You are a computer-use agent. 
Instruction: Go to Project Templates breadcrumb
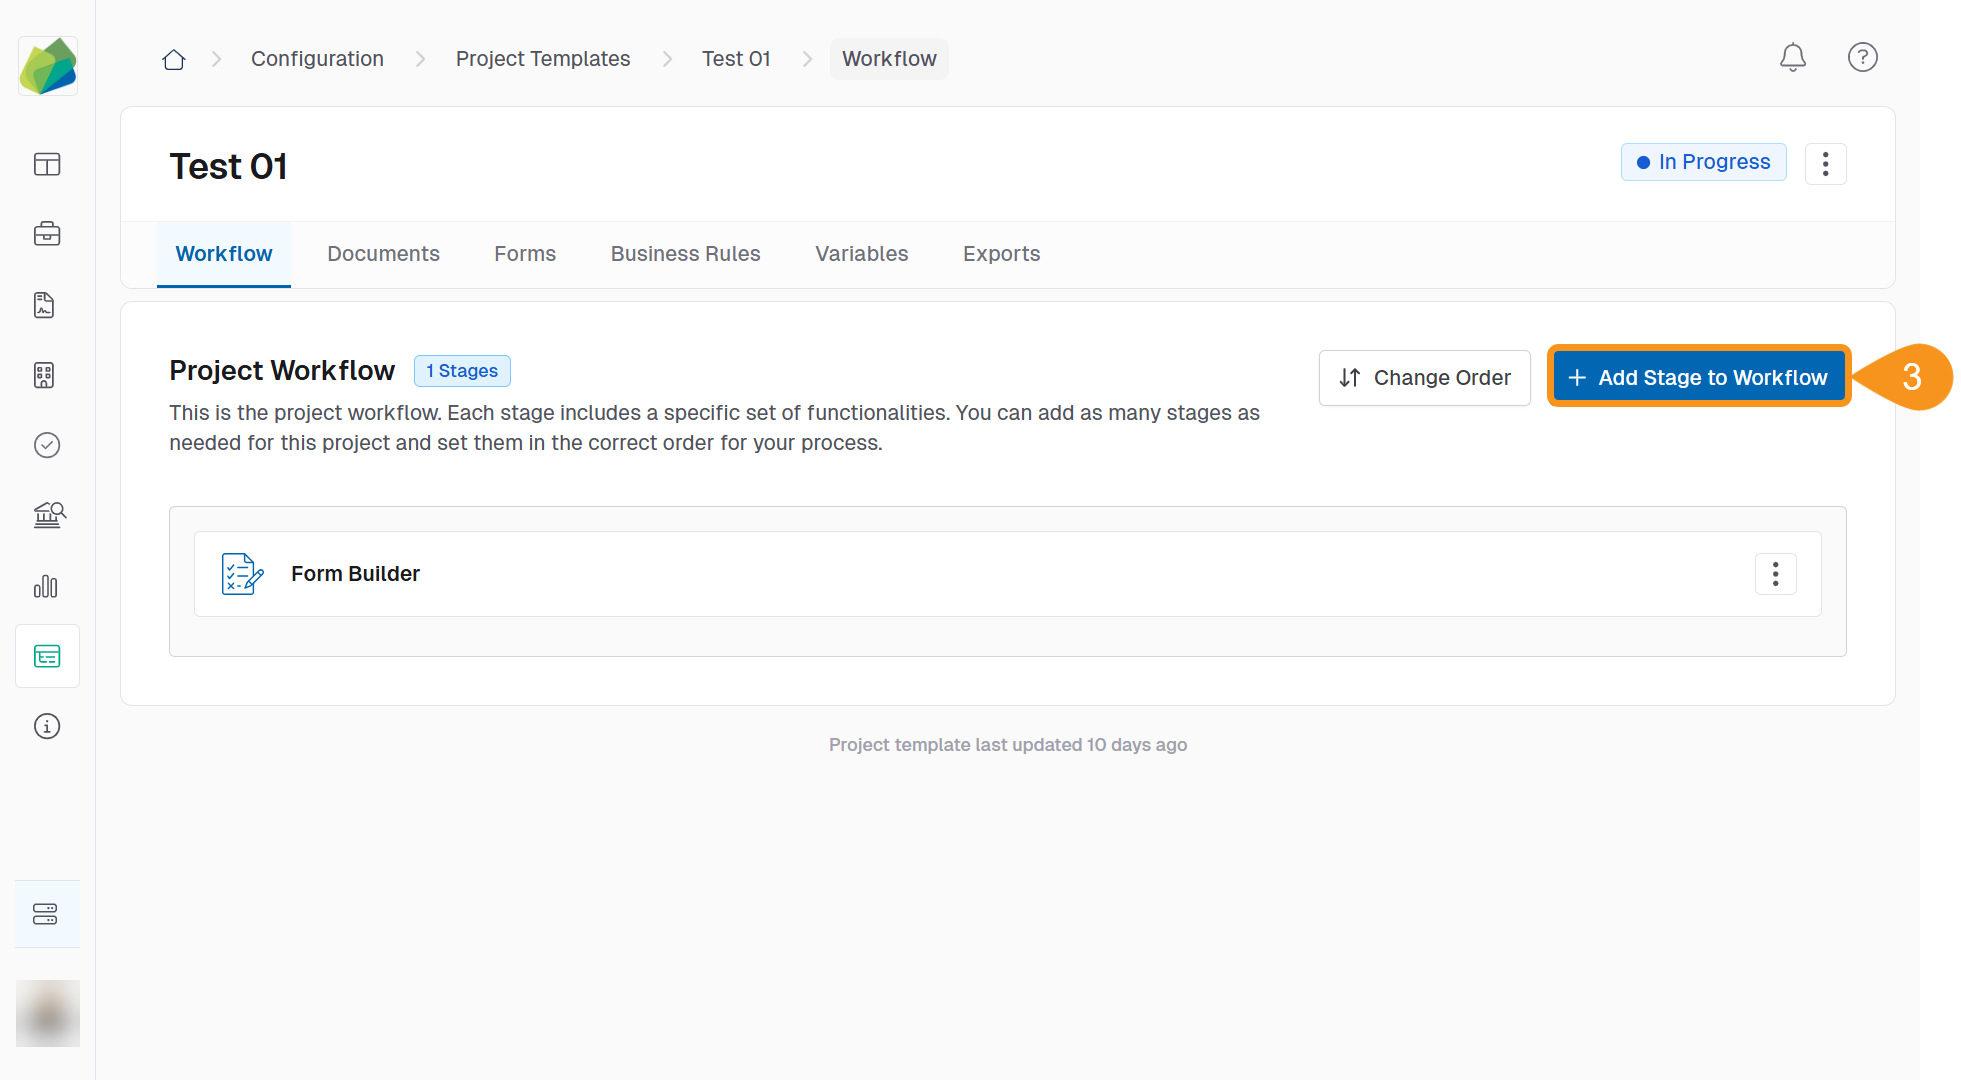[542, 59]
